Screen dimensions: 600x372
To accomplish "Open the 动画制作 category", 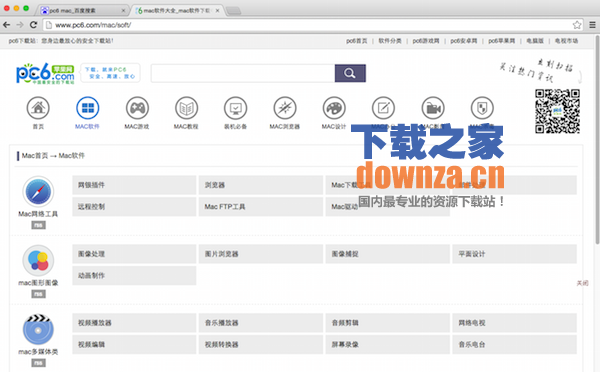I will click(134, 276).
